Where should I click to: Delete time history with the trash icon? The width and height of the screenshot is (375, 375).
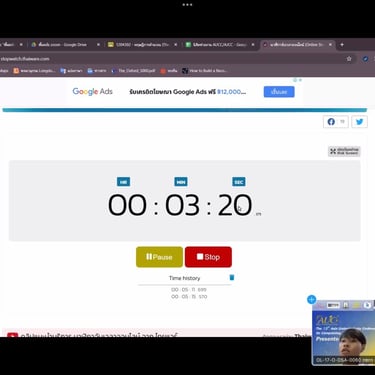click(x=232, y=277)
